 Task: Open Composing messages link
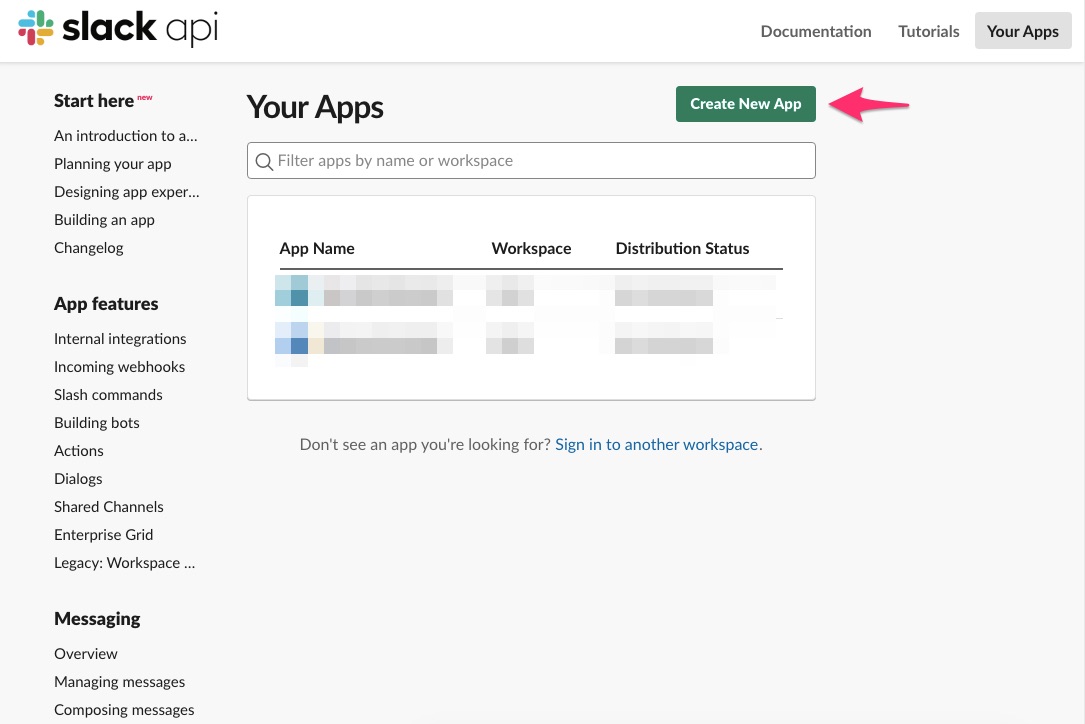pos(124,709)
